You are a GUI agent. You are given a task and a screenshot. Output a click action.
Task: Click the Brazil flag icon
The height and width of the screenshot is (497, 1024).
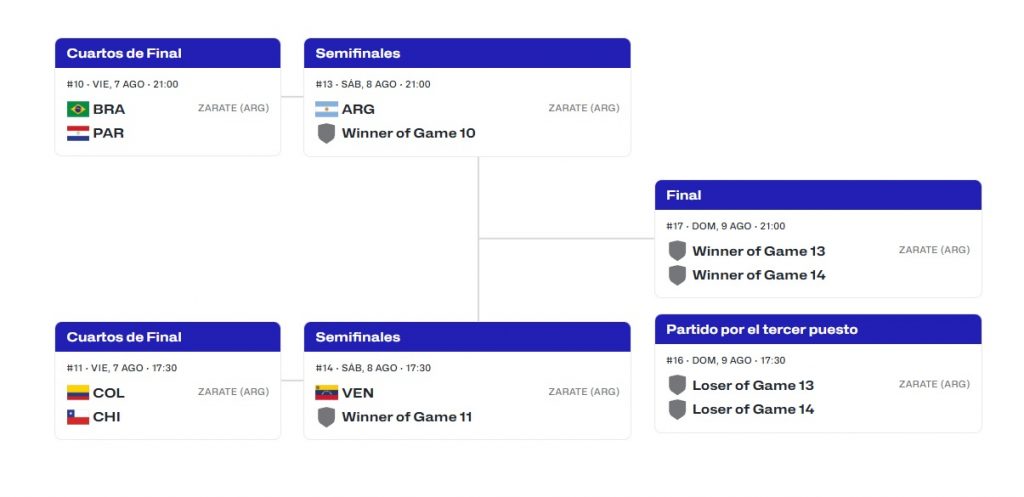coord(78,109)
